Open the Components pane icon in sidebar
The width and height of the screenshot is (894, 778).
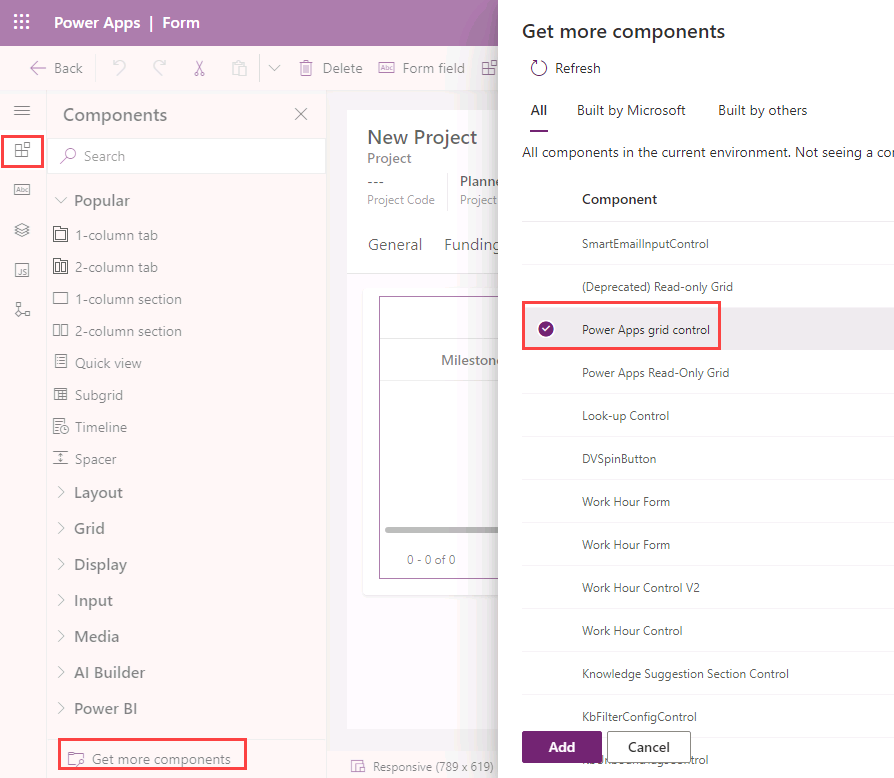pyautogui.click(x=22, y=150)
